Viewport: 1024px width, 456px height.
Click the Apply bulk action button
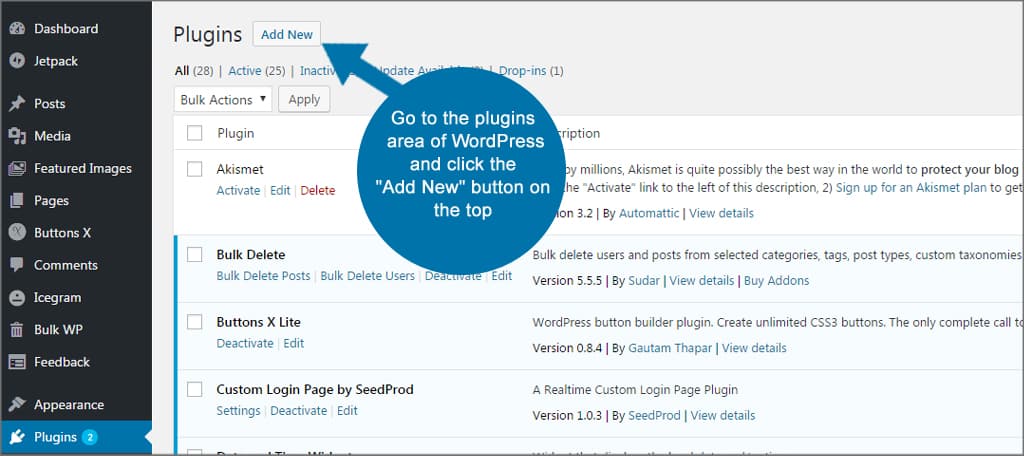[304, 99]
